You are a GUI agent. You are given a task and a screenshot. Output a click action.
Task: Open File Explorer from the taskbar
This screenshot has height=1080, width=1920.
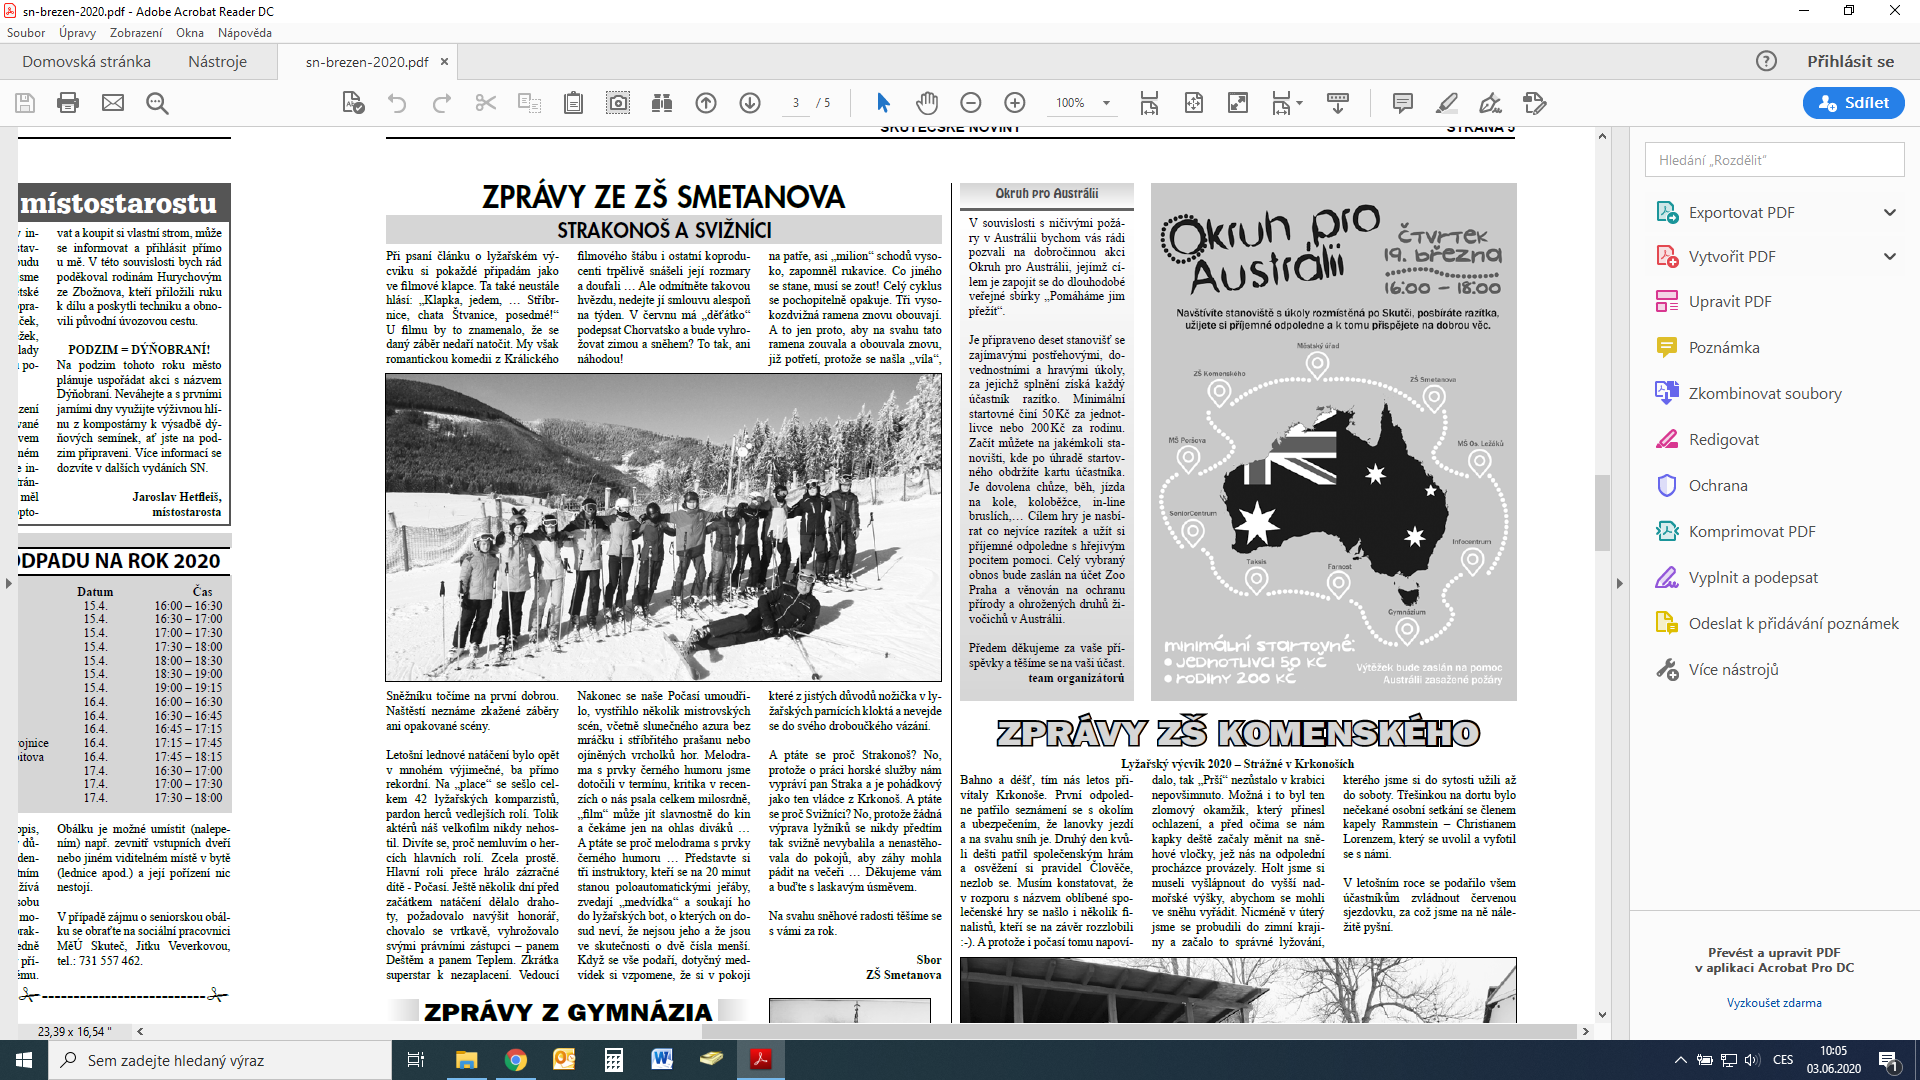(467, 1060)
